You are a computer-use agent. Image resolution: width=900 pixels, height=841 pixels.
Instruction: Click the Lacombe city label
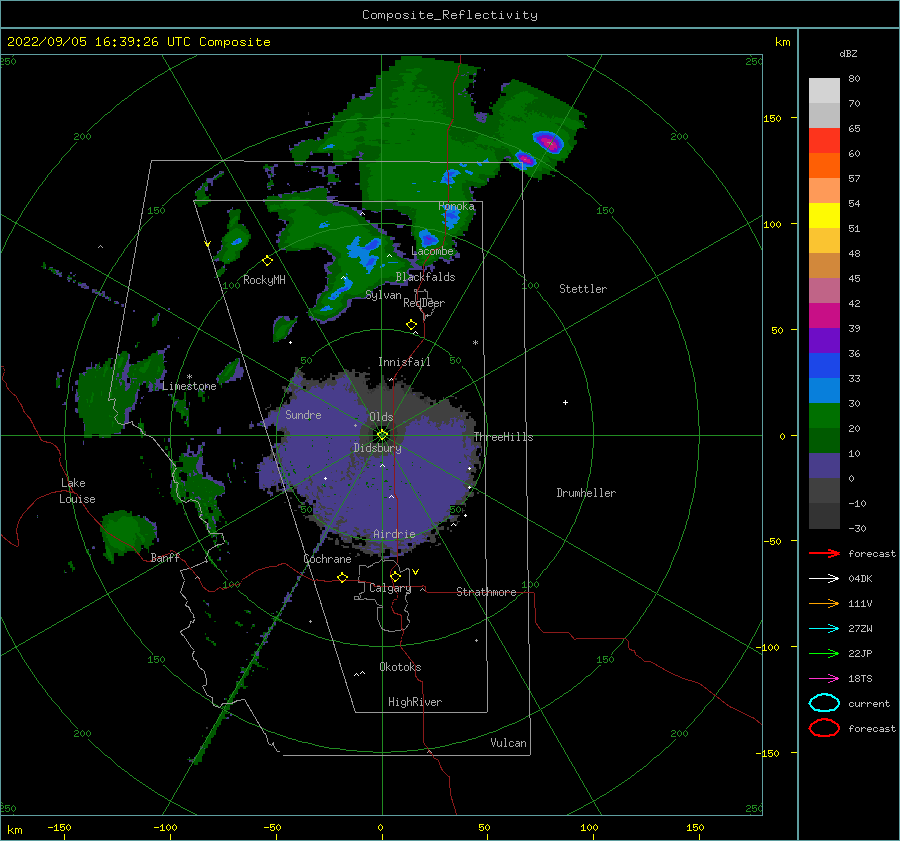click(432, 251)
